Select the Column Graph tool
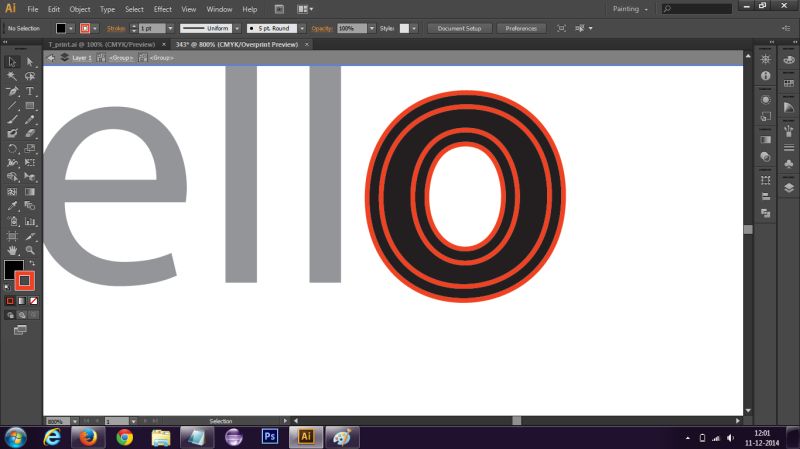Image resolution: width=800 pixels, height=449 pixels. click(30, 221)
